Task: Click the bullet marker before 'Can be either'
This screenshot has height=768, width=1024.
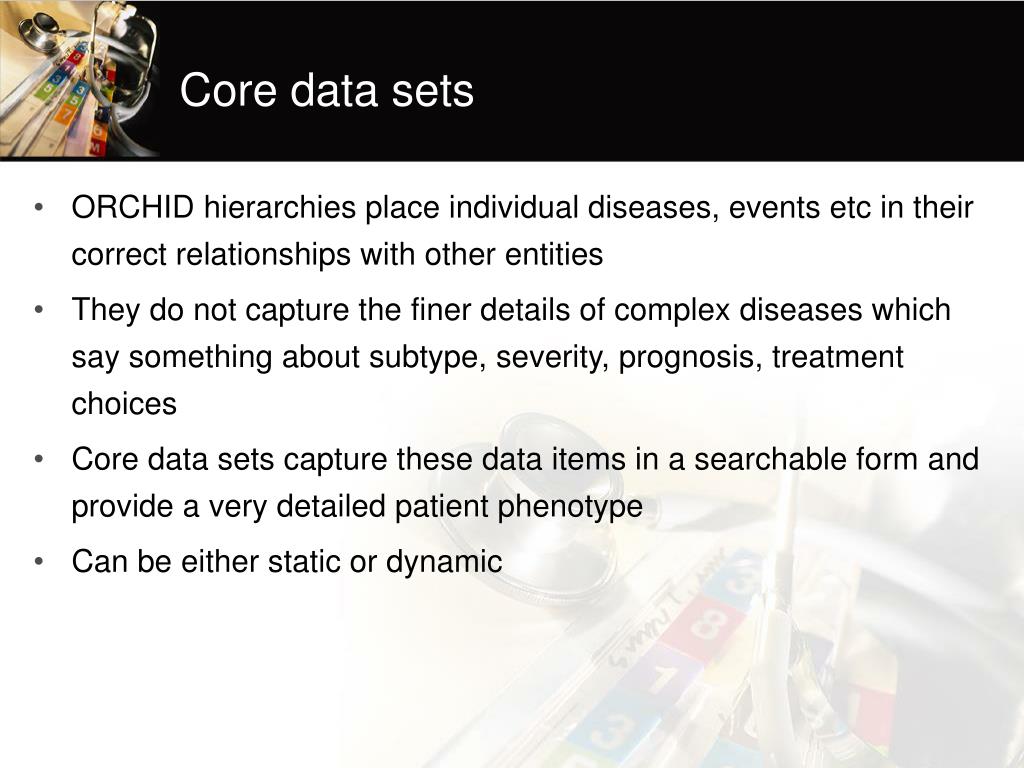Action: (39, 561)
